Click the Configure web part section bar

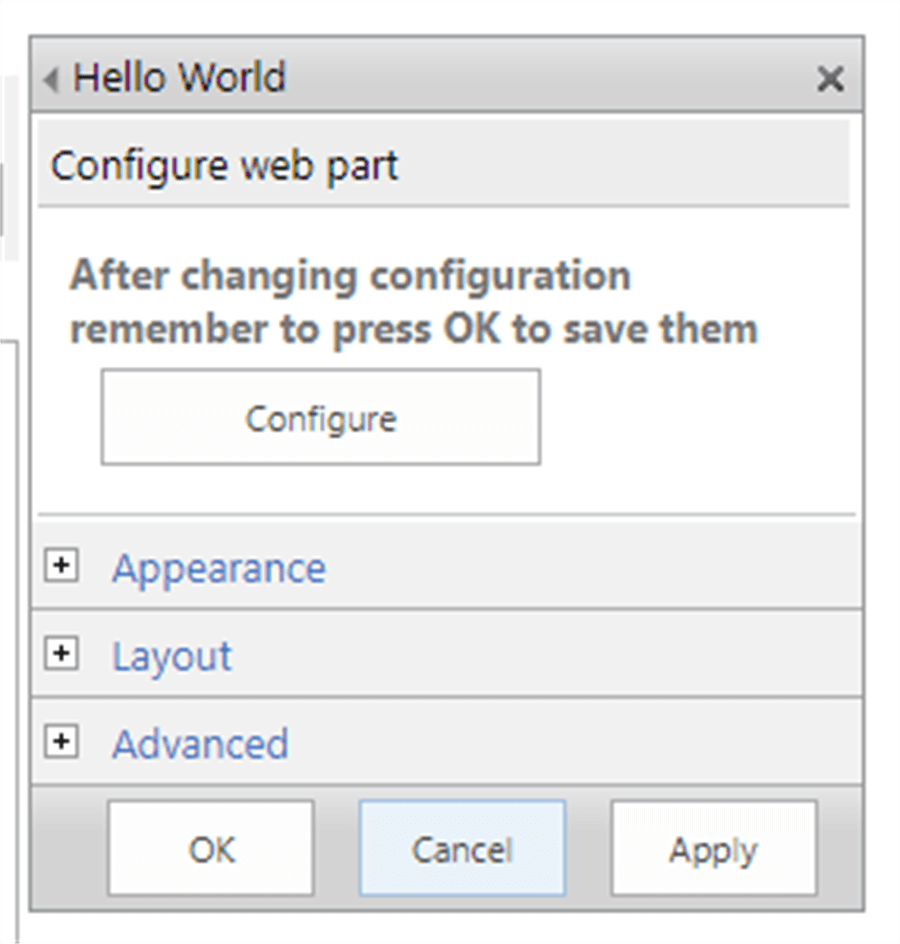click(x=440, y=165)
